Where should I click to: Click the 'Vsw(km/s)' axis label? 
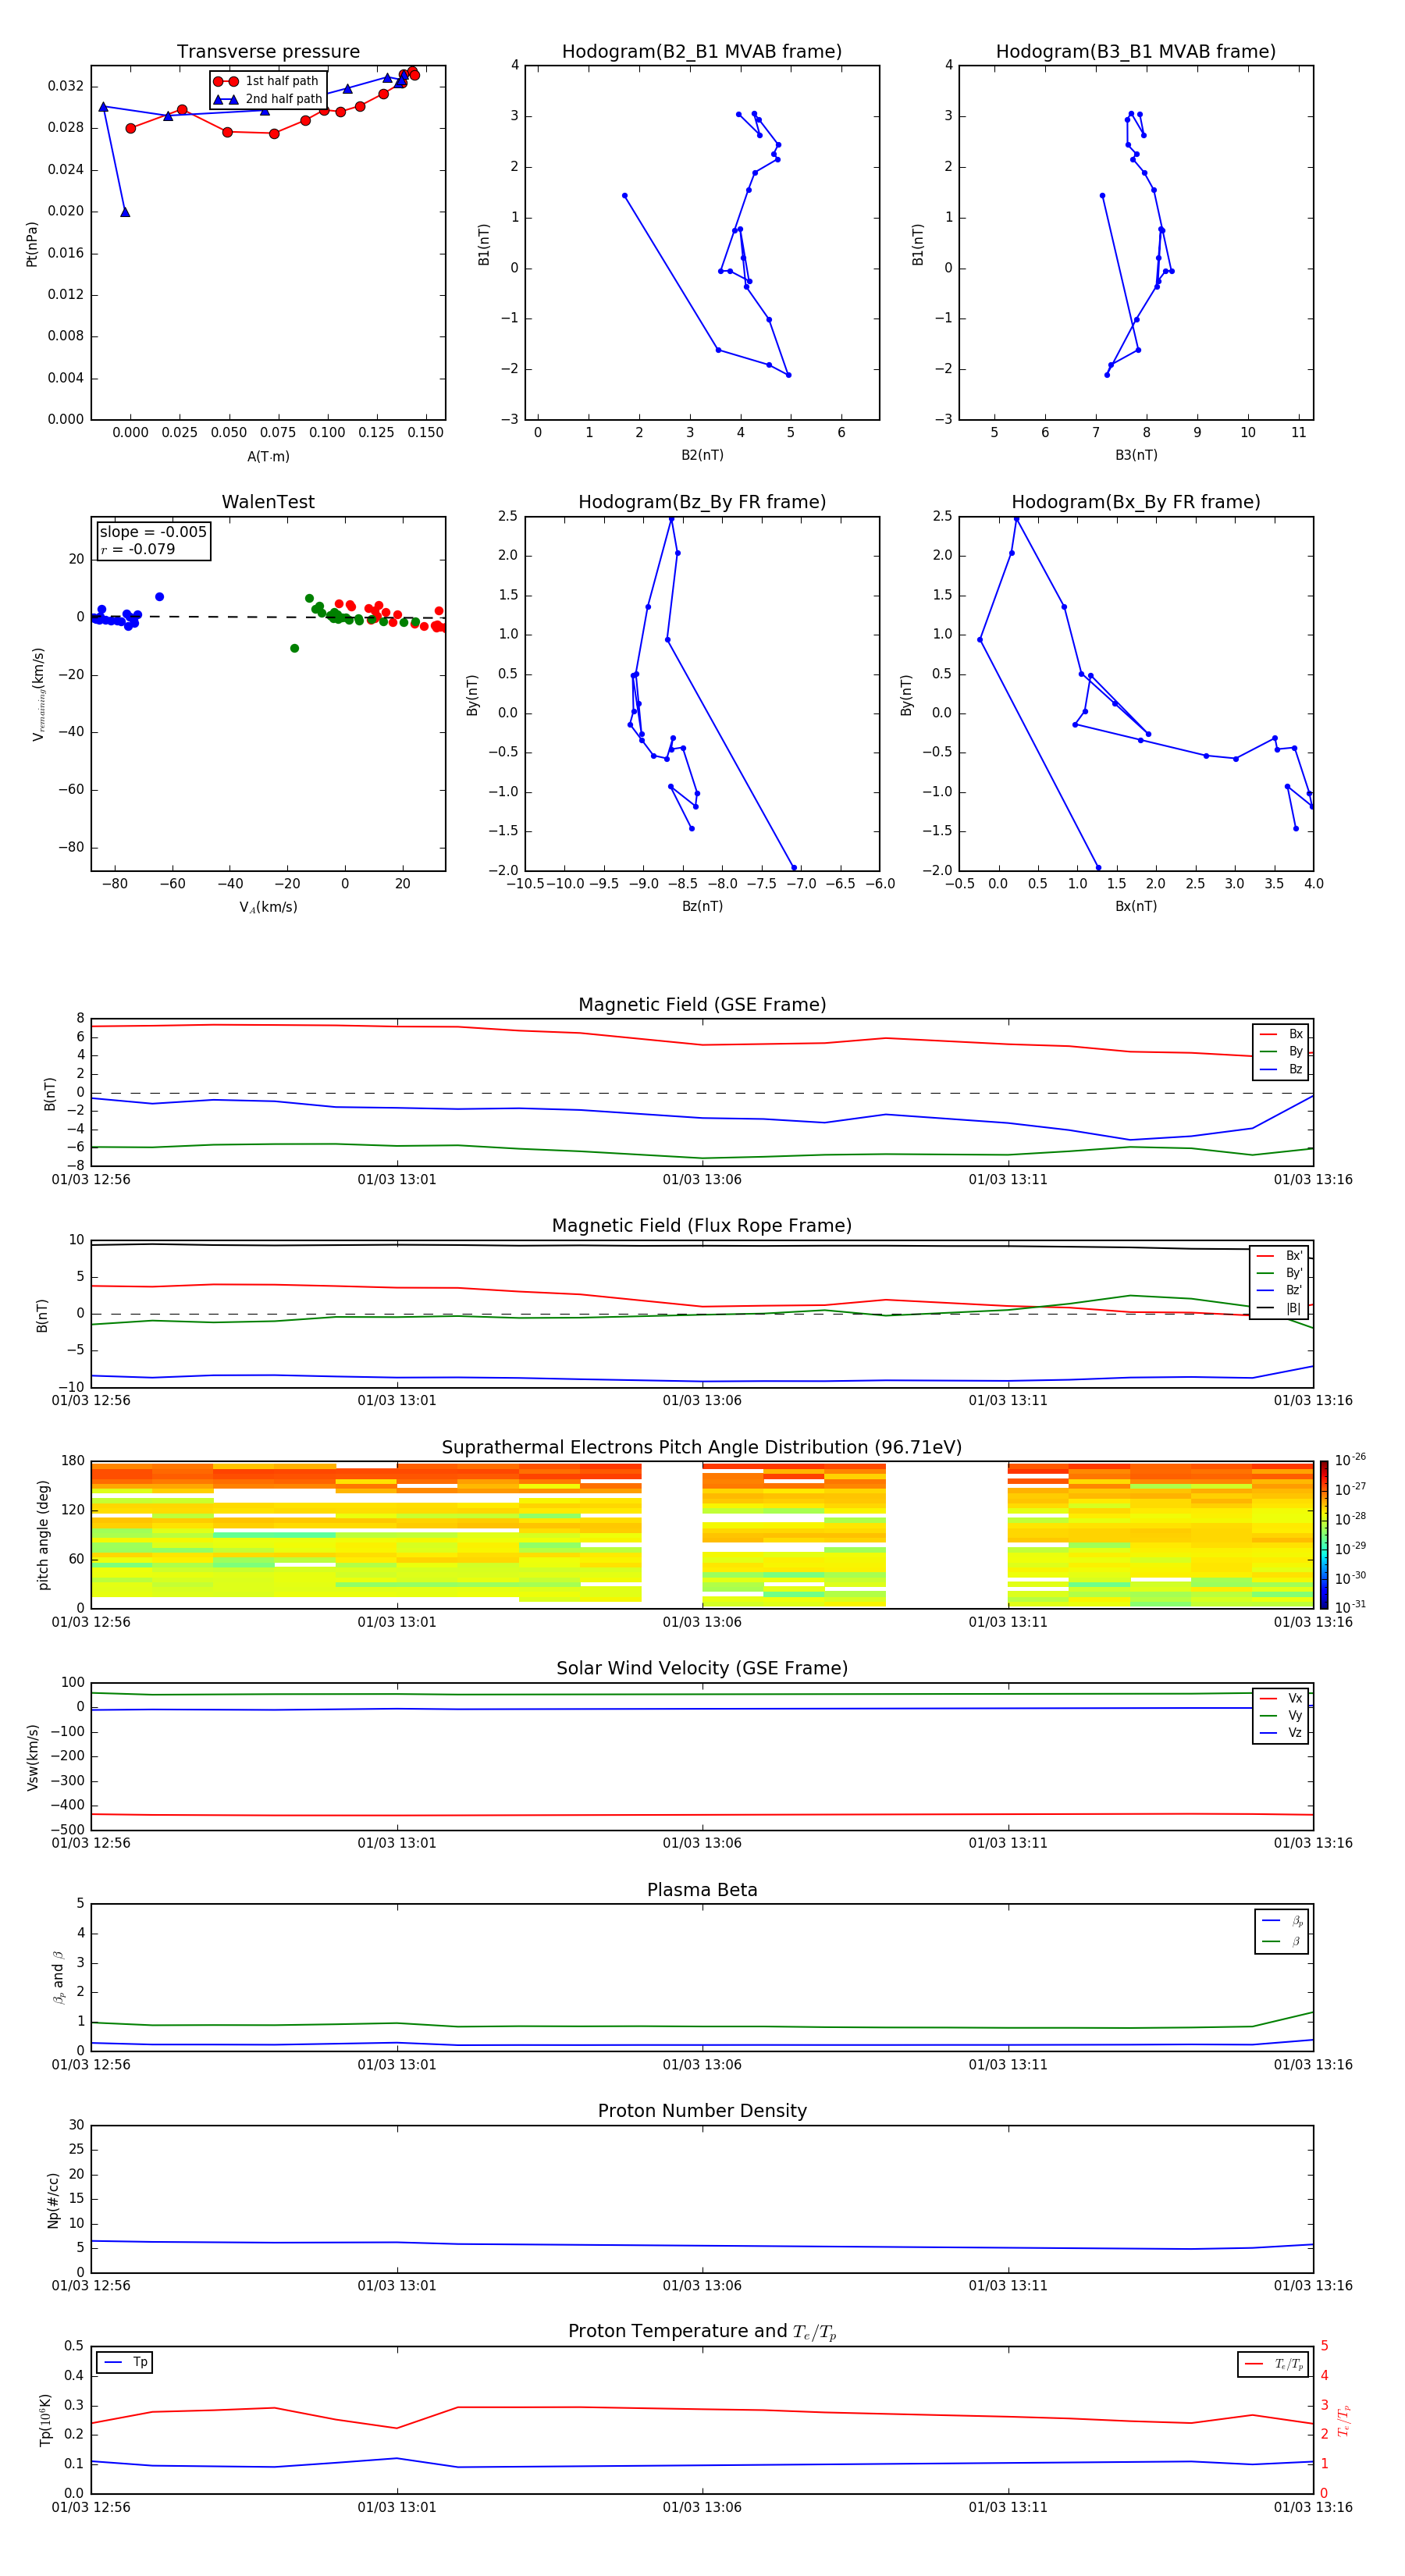(x=32, y=1757)
